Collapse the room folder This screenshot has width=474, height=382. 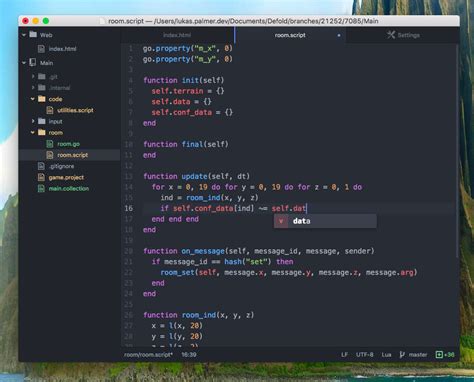click(33, 133)
